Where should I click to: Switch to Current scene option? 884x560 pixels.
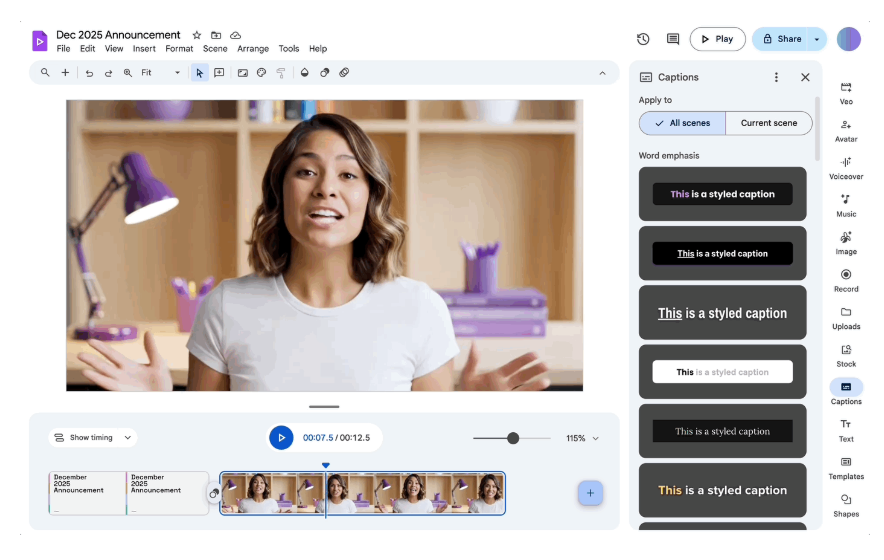pyautogui.click(x=768, y=123)
